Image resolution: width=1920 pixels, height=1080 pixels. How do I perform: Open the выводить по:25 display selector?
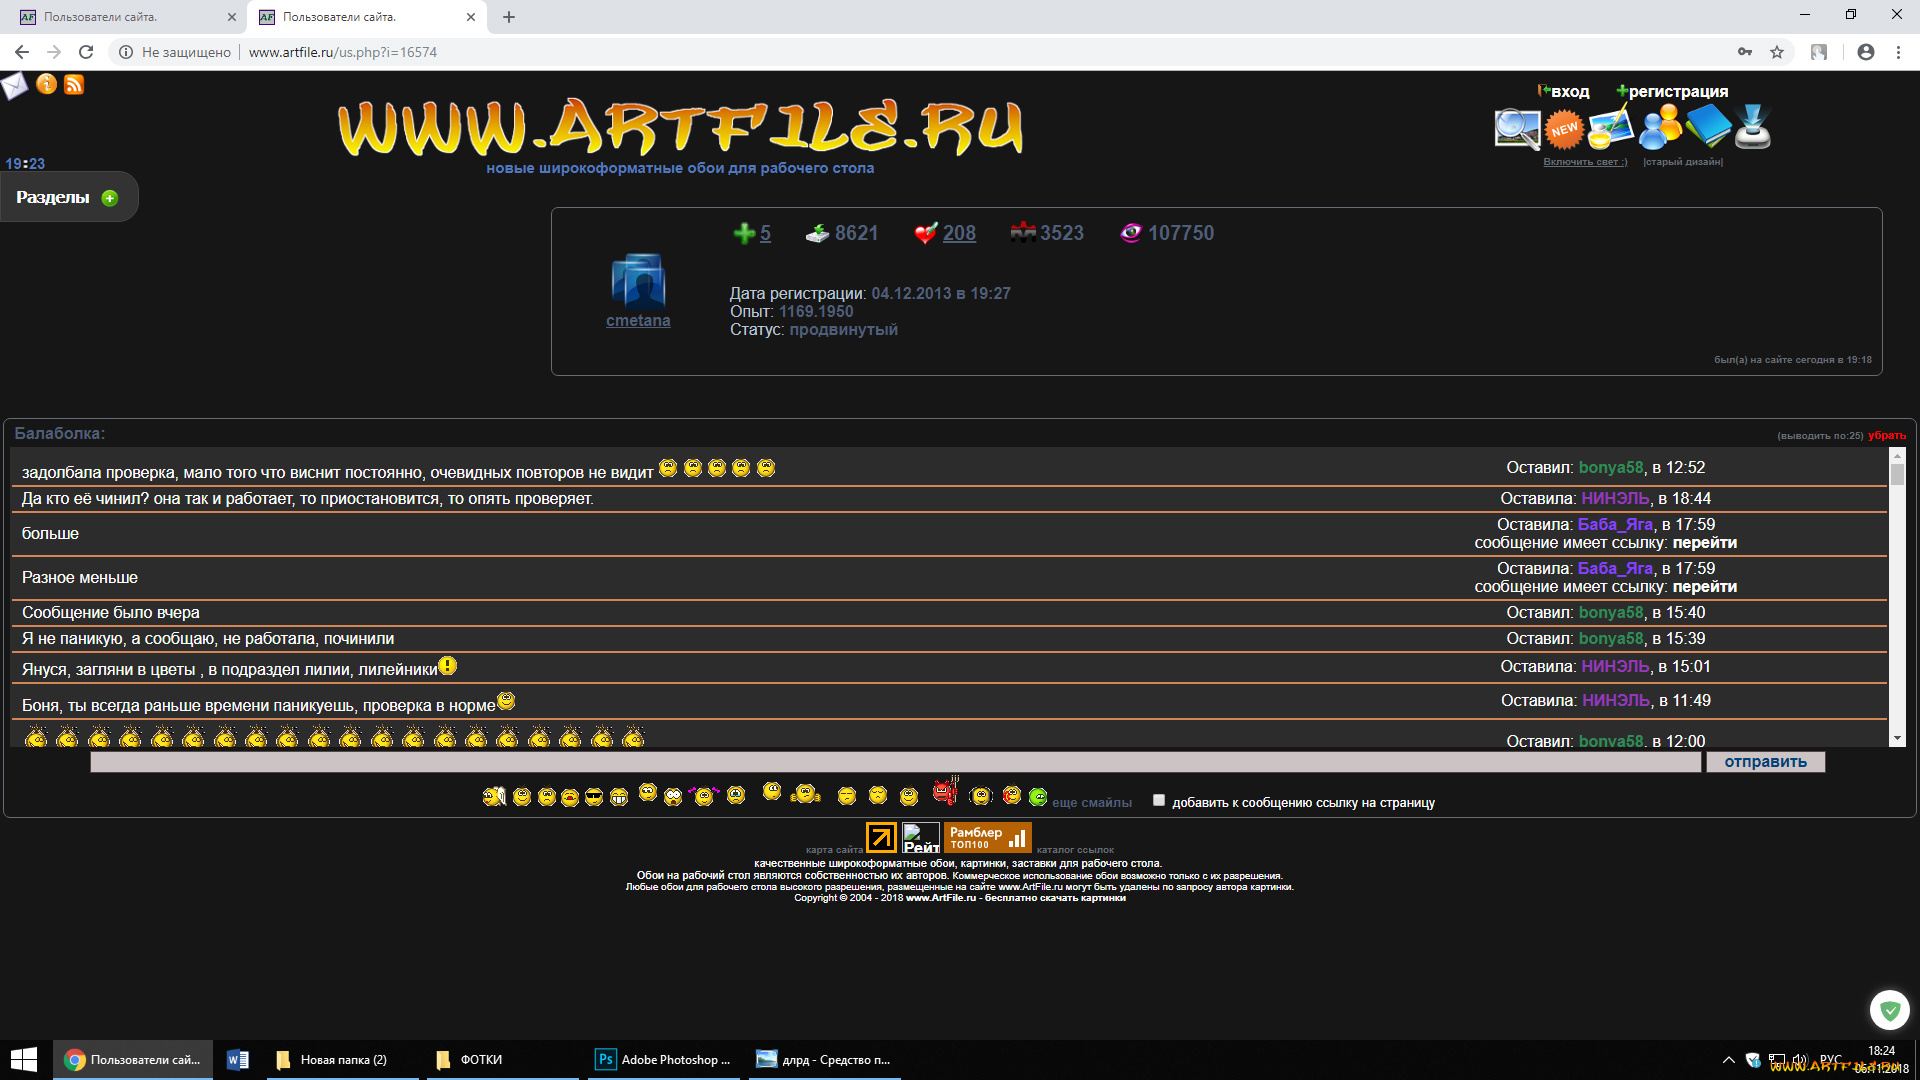point(1820,435)
